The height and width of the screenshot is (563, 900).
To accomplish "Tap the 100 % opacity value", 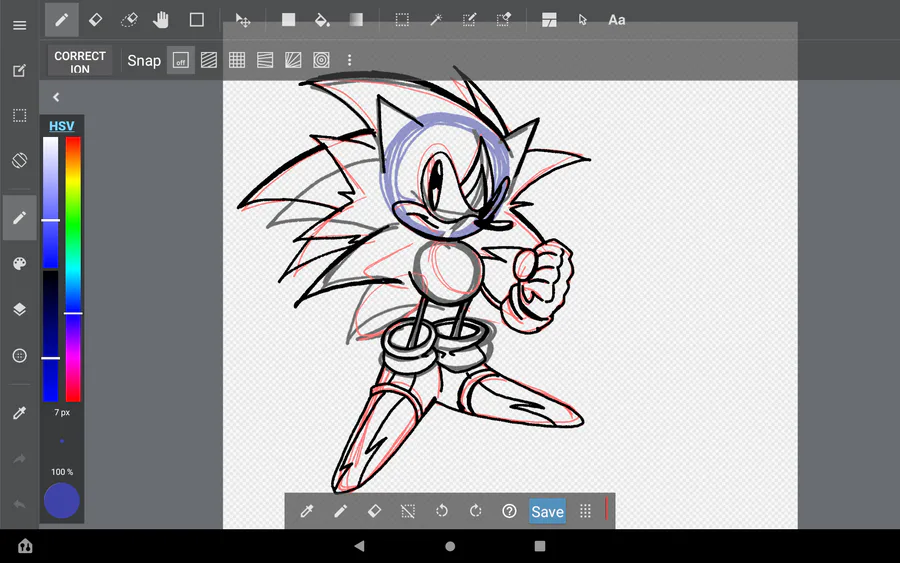I will 62,472.
